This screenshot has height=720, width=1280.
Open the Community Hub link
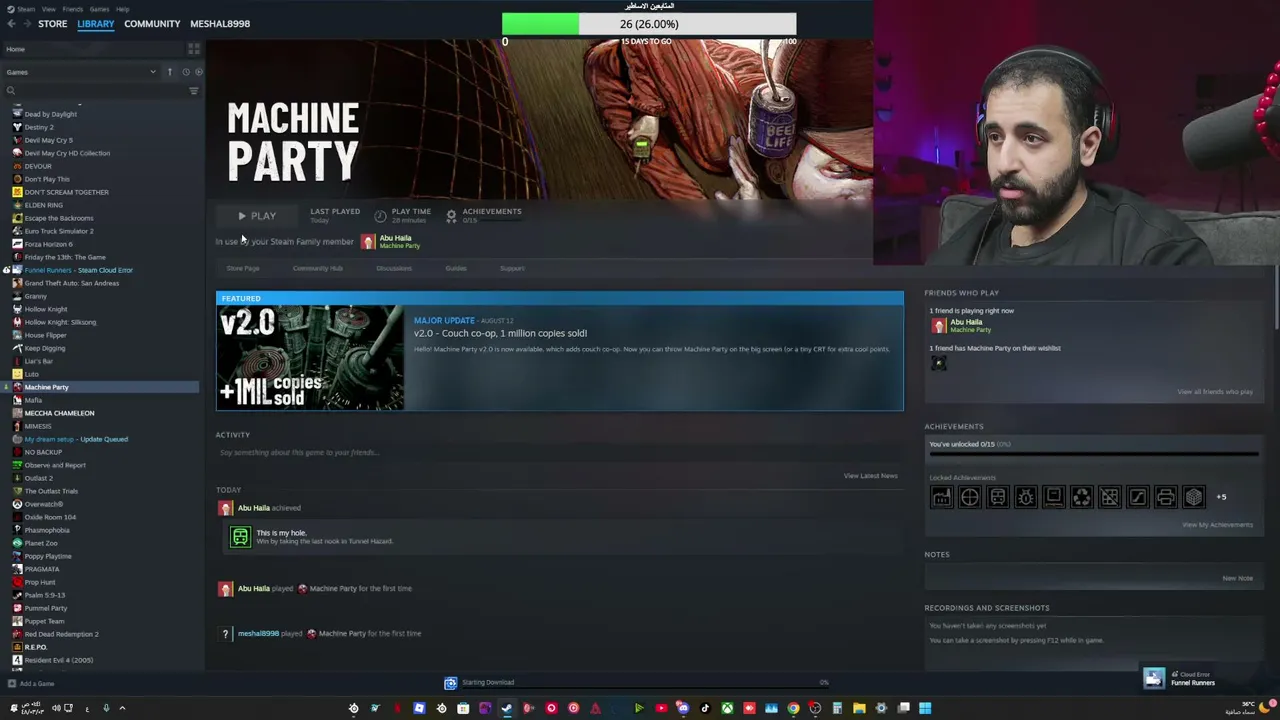click(x=318, y=268)
